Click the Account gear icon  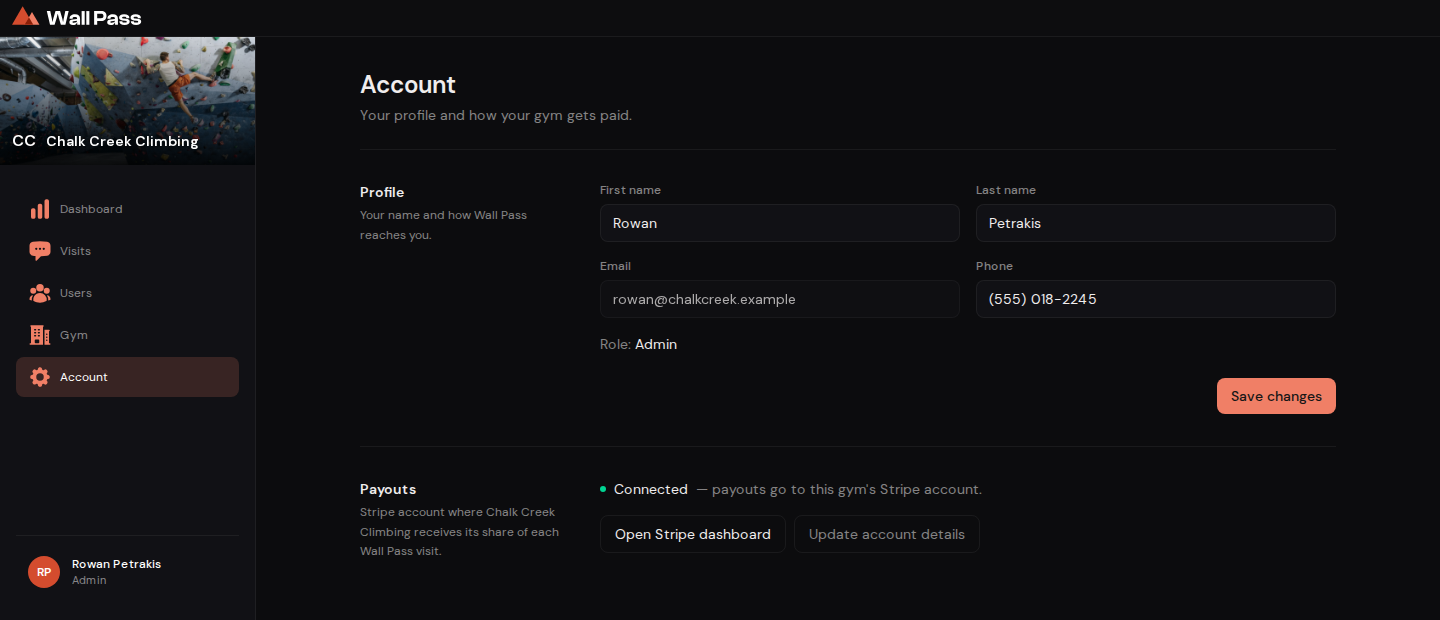point(40,377)
